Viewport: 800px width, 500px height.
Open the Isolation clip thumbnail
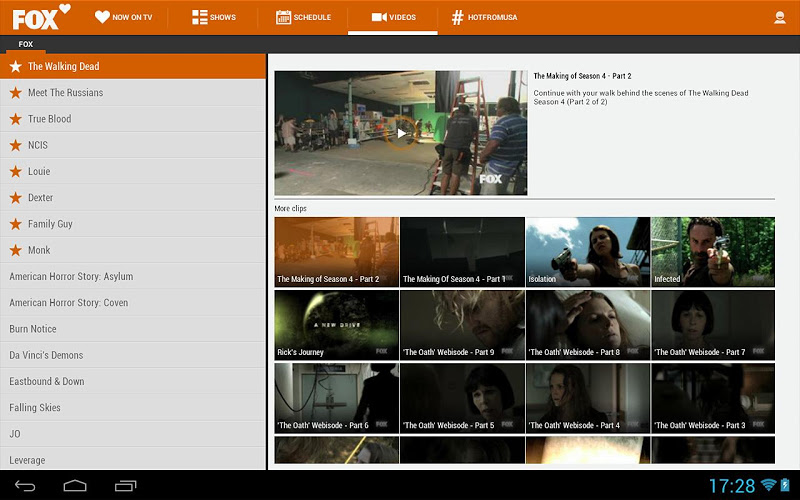click(587, 251)
